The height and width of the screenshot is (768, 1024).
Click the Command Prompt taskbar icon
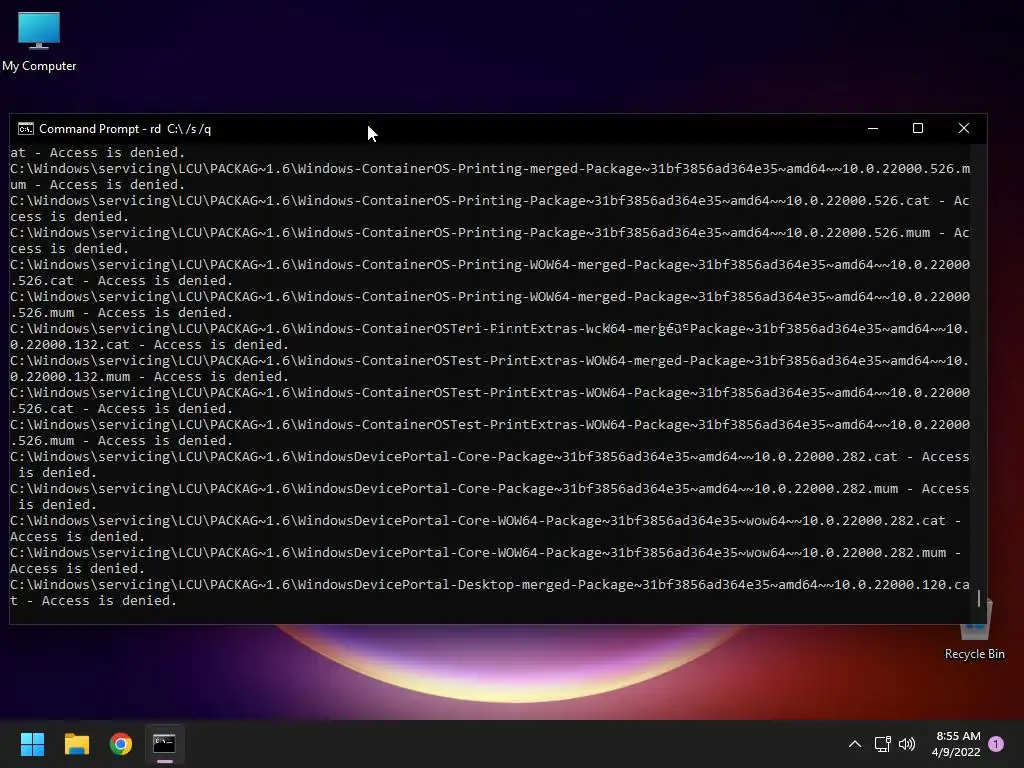coord(165,744)
